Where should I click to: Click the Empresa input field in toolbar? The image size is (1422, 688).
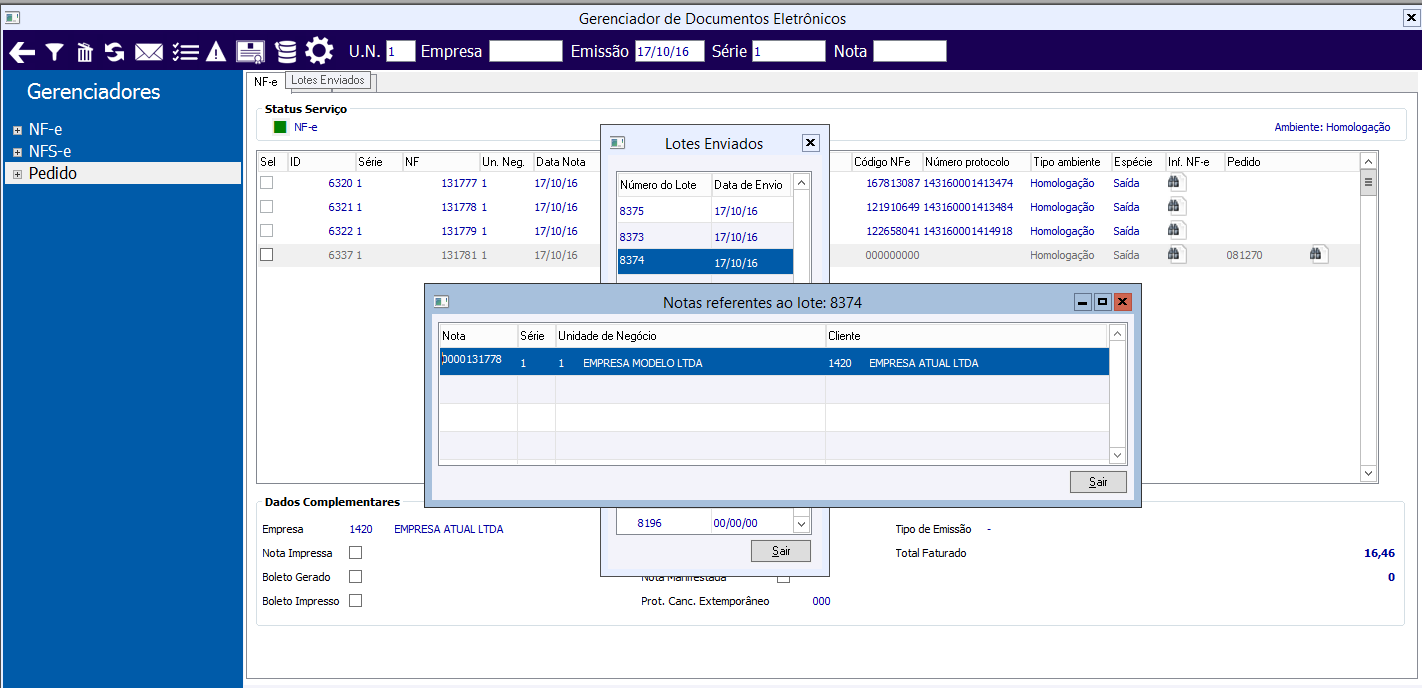click(525, 51)
